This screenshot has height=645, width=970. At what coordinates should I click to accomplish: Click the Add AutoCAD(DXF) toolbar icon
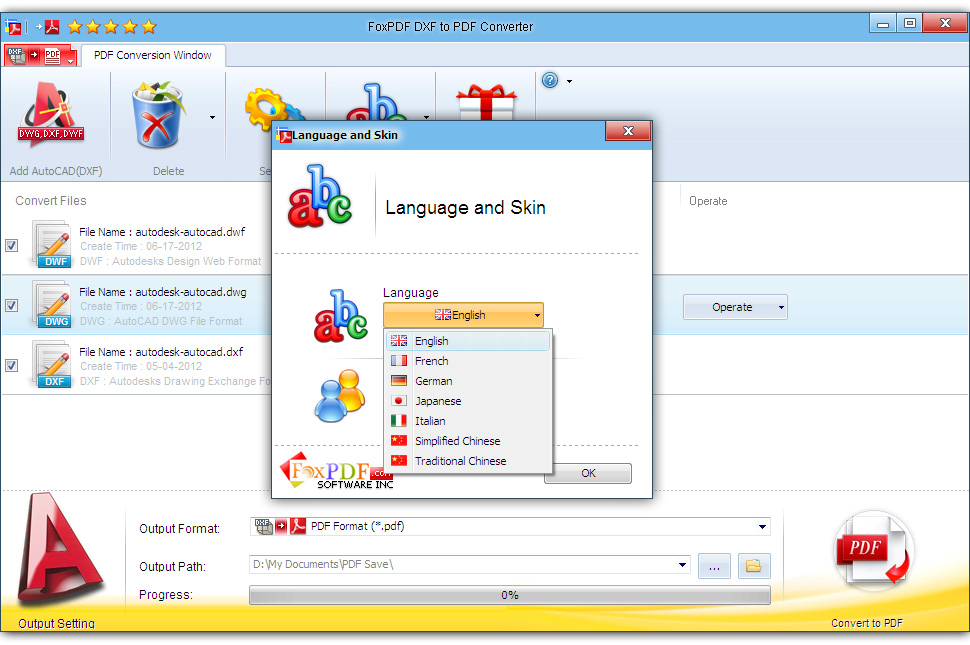[52, 114]
